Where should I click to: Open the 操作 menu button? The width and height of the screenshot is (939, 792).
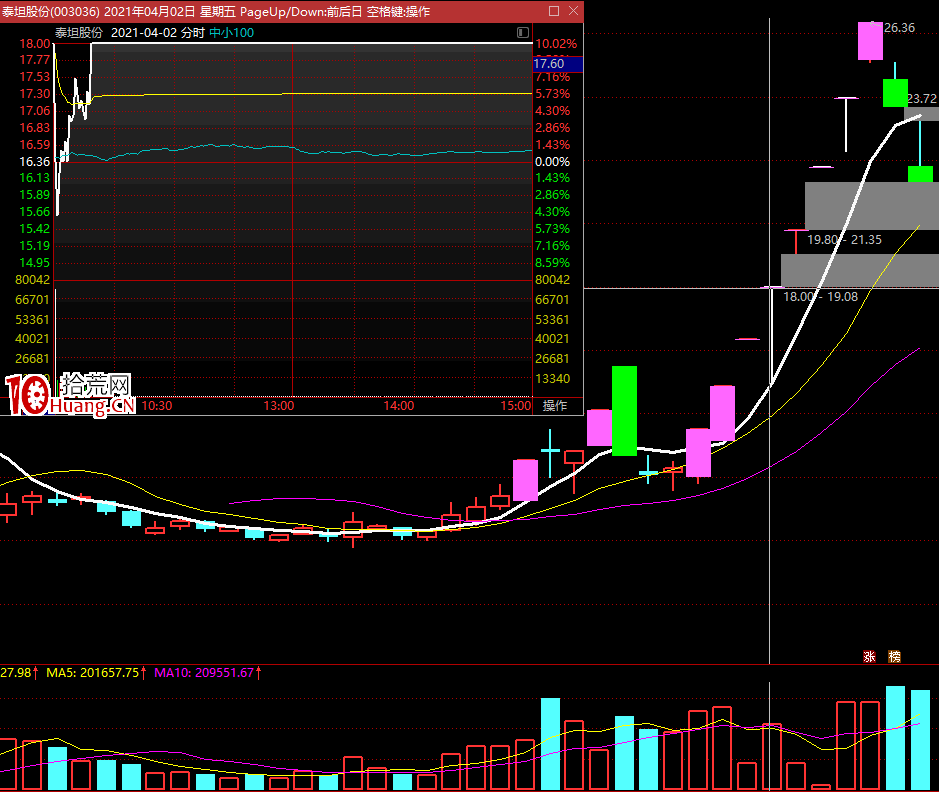[555, 406]
